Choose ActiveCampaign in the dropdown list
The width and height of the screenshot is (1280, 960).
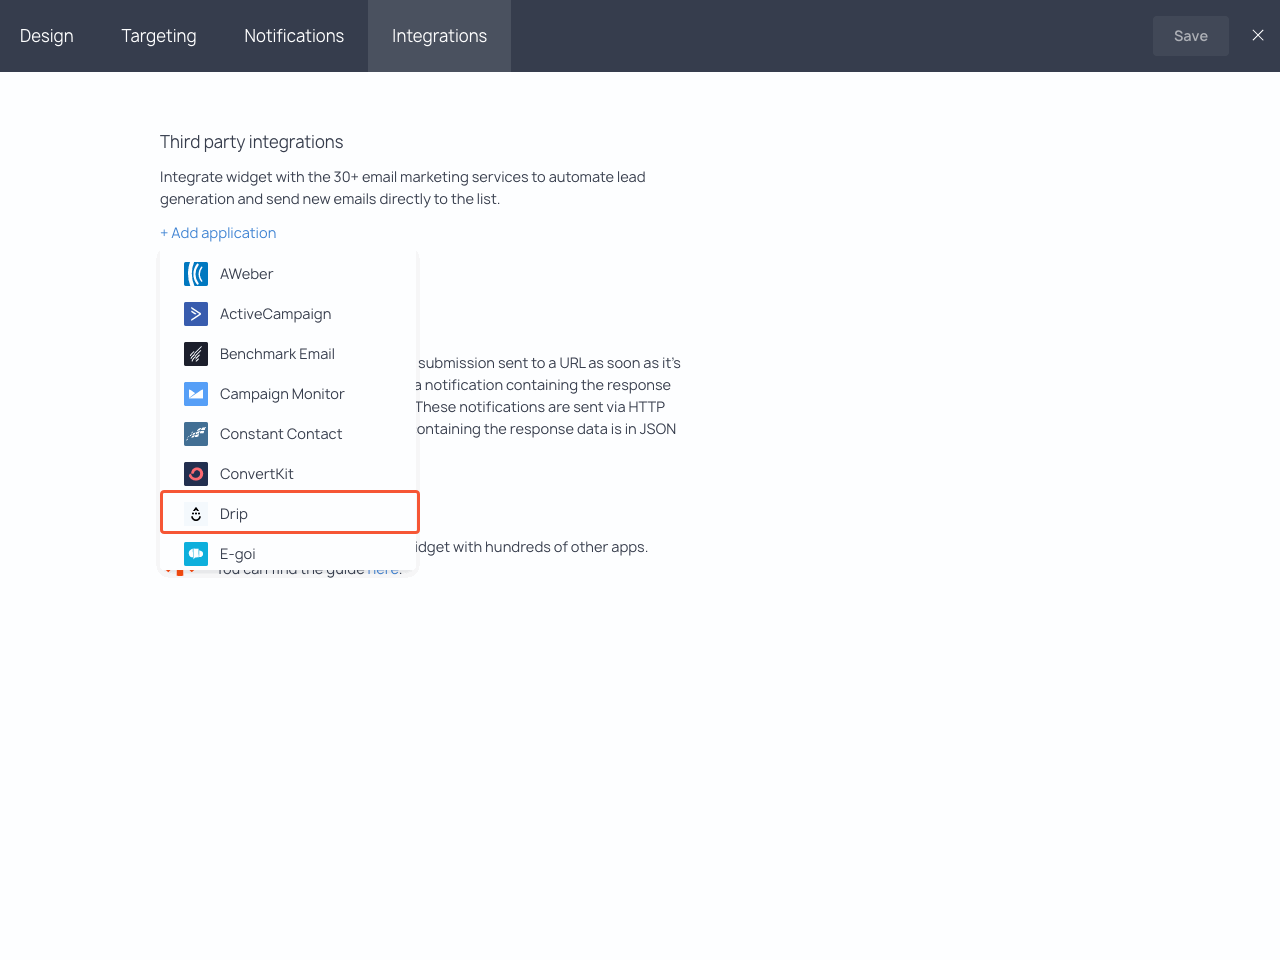point(275,314)
